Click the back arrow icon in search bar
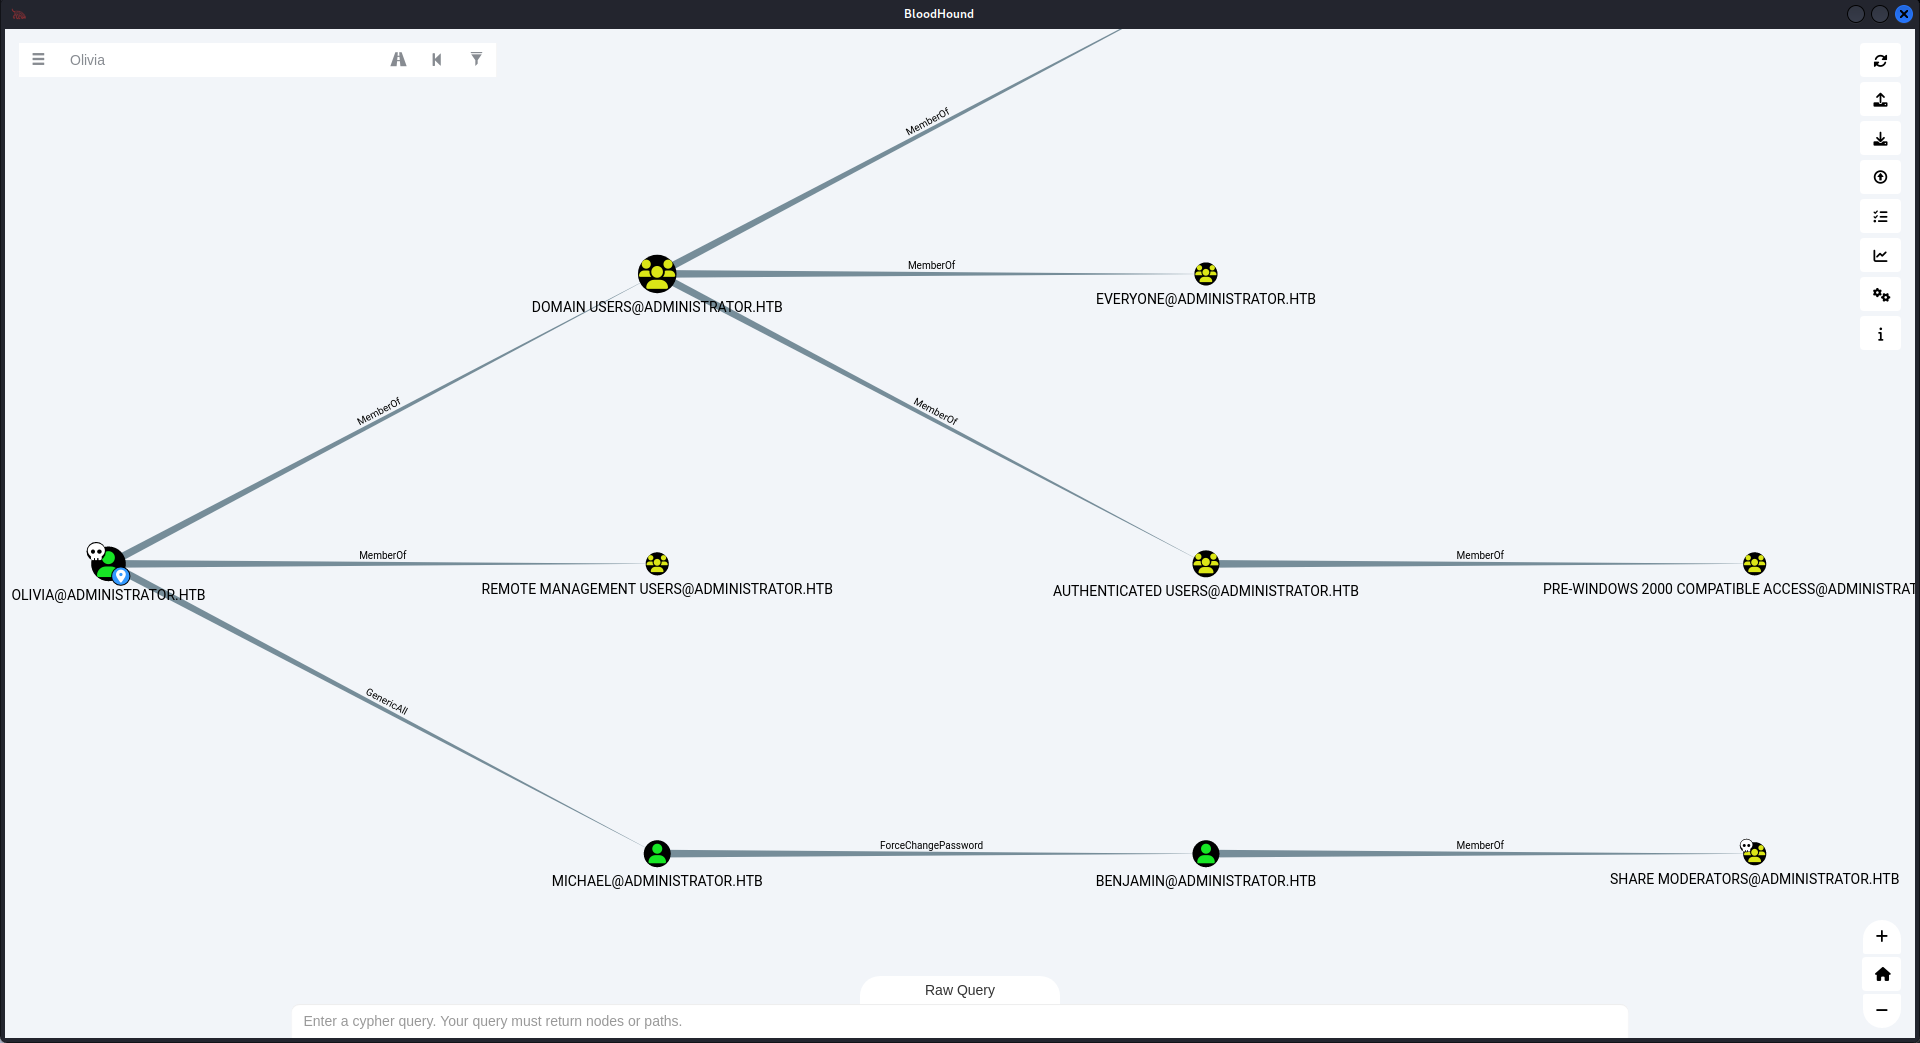1920x1043 pixels. click(437, 60)
